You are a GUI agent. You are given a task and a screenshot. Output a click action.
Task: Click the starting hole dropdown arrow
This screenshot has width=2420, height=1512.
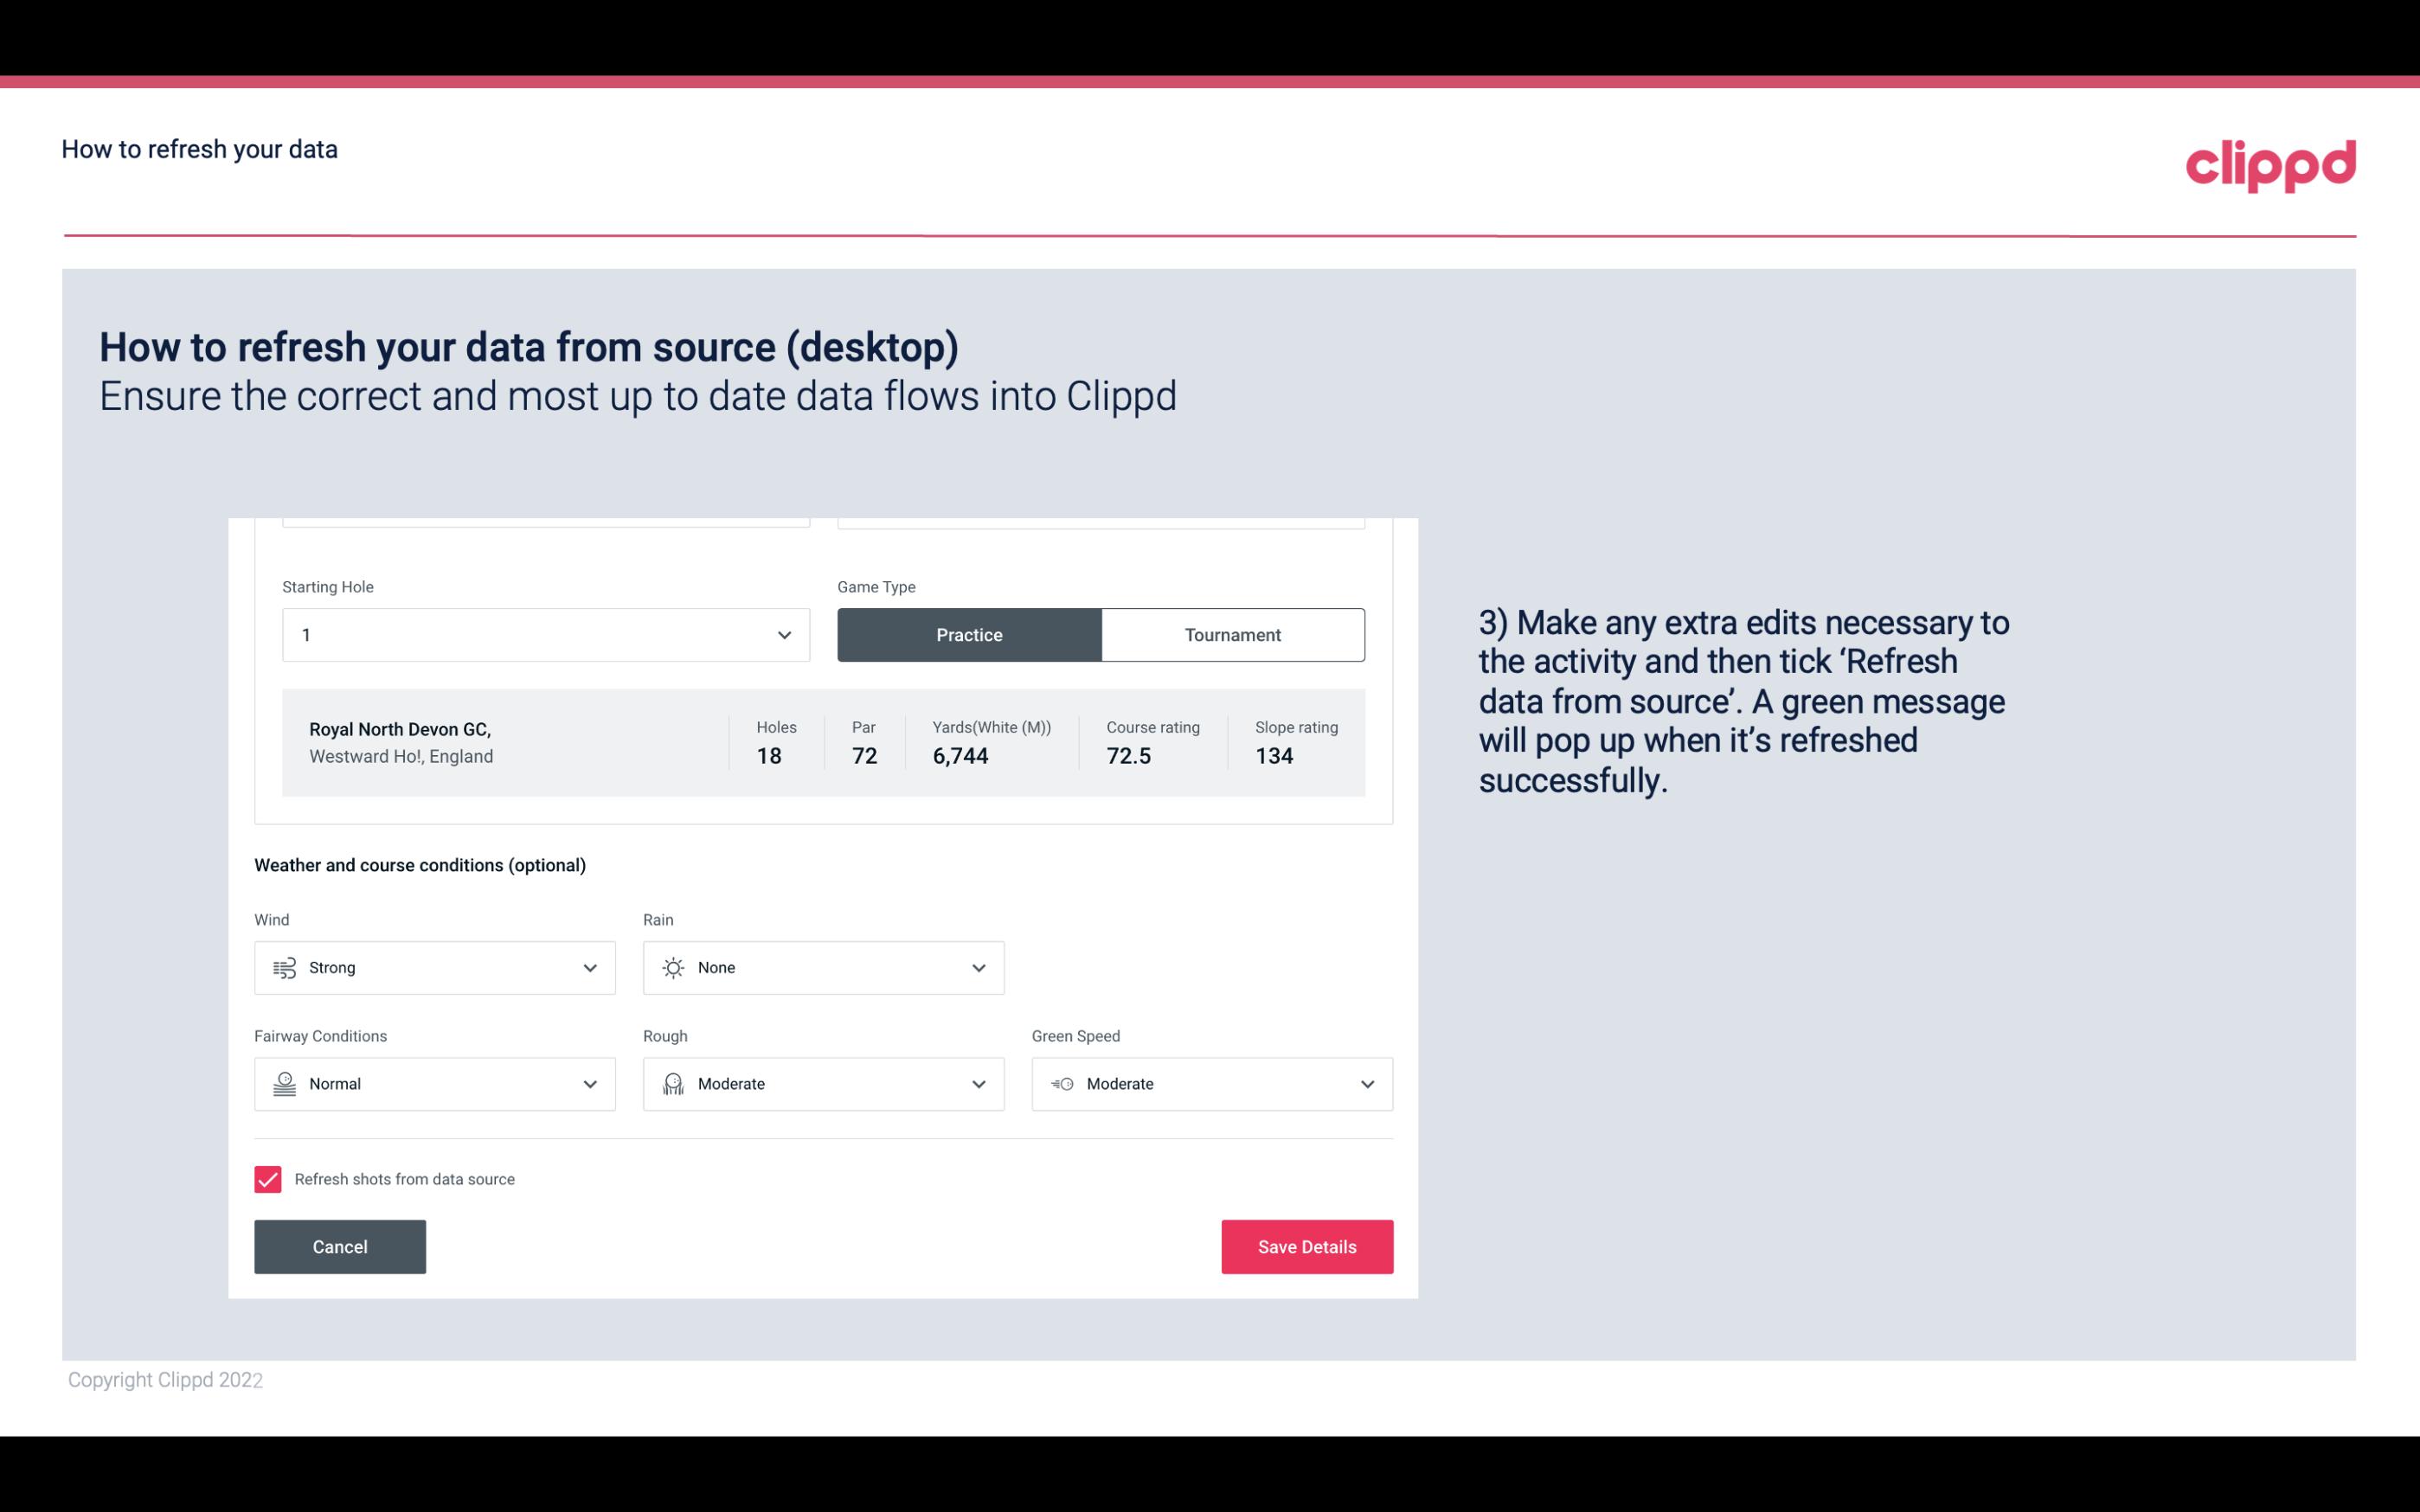pyautogui.click(x=782, y=634)
